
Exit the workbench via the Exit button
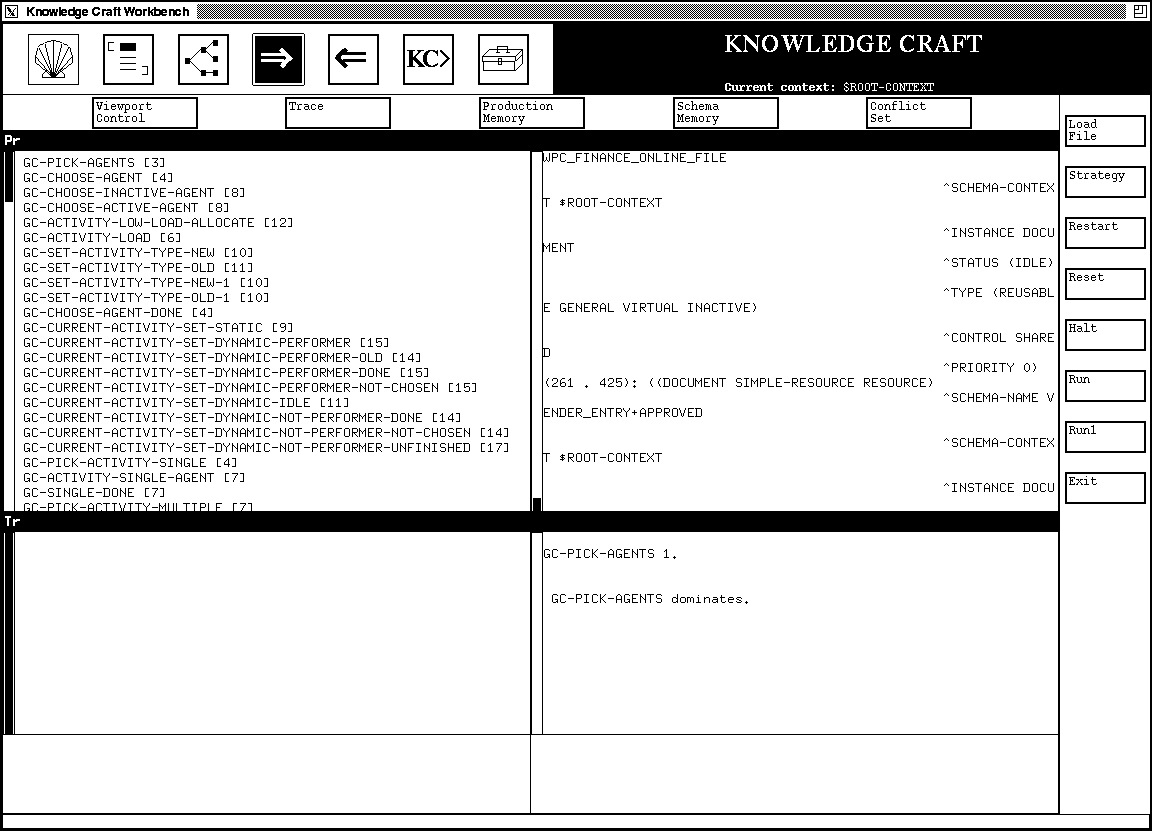1104,487
